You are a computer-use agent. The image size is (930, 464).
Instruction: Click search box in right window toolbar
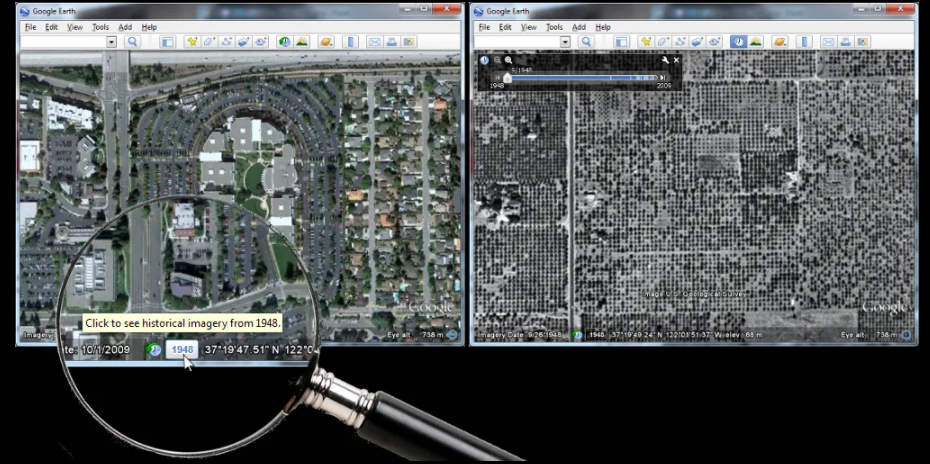point(517,42)
